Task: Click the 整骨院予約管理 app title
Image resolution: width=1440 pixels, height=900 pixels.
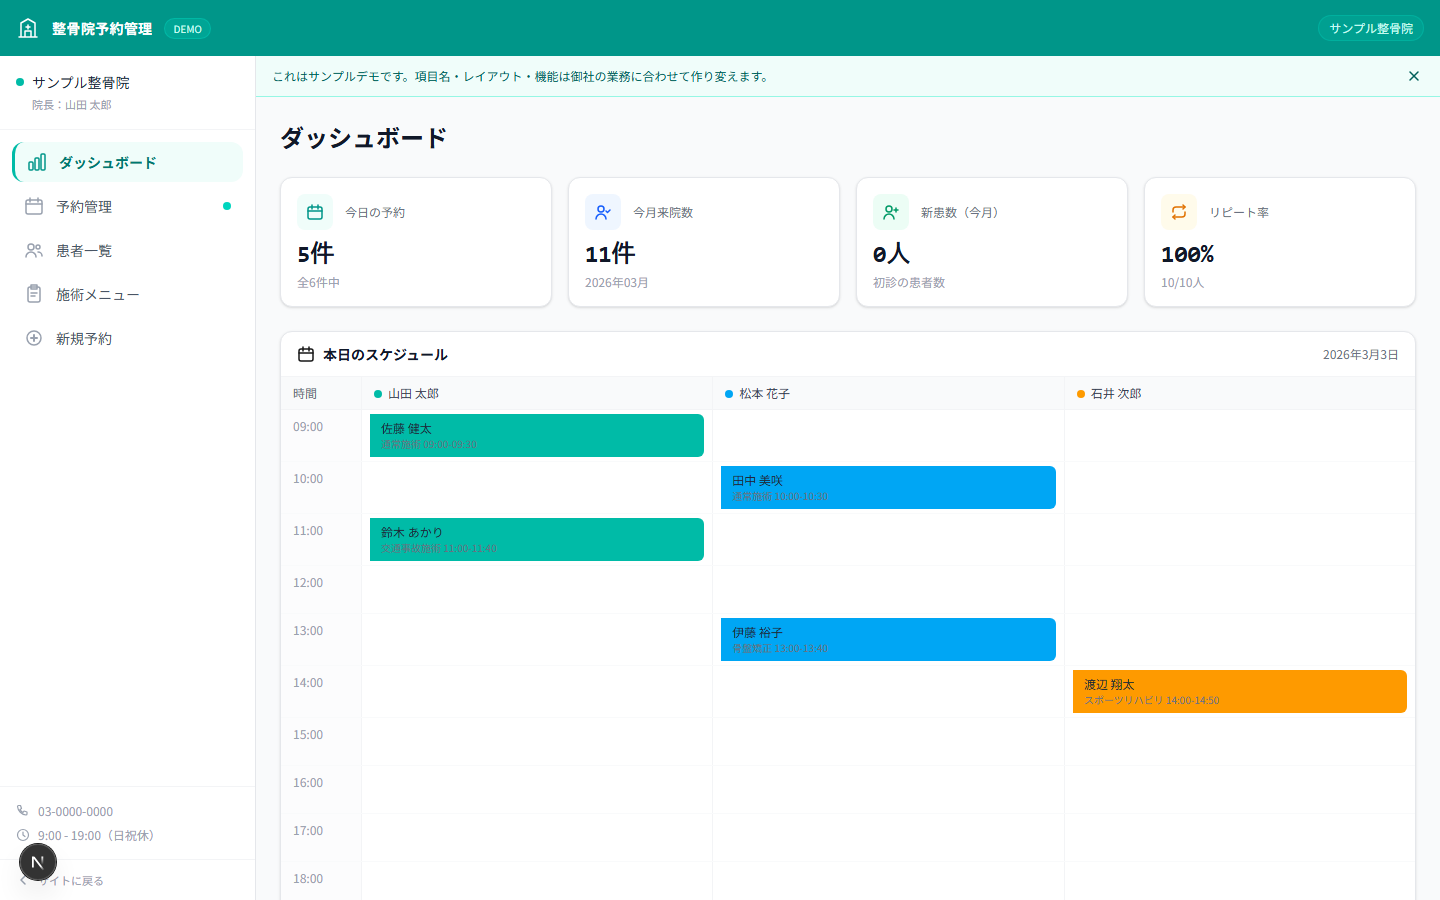Action: pyautogui.click(x=102, y=29)
